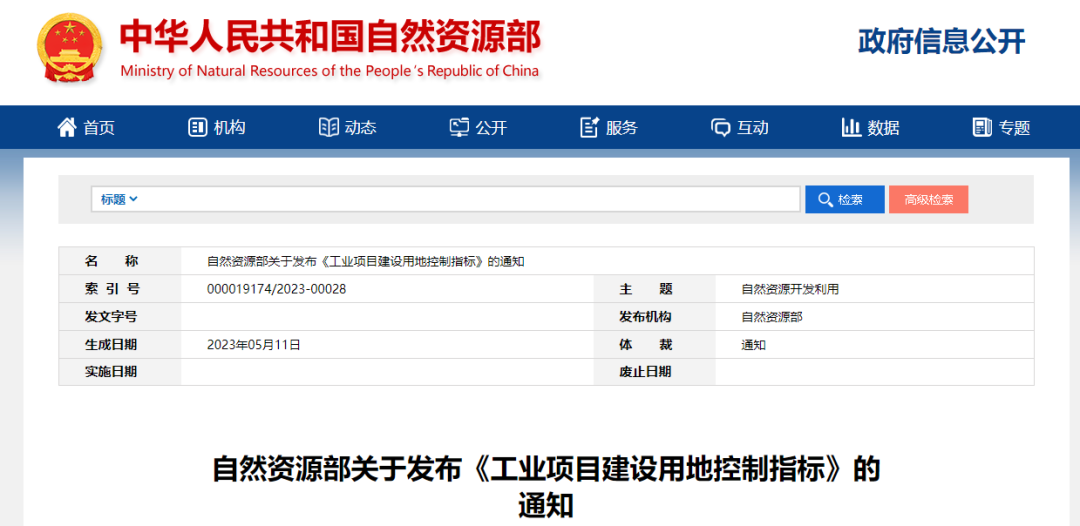
Task: Click the chat bubble icon beside 互动
Action: point(720,127)
